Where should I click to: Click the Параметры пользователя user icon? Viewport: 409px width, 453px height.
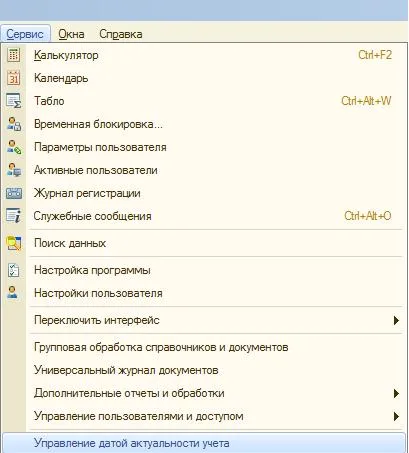coord(14,147)
